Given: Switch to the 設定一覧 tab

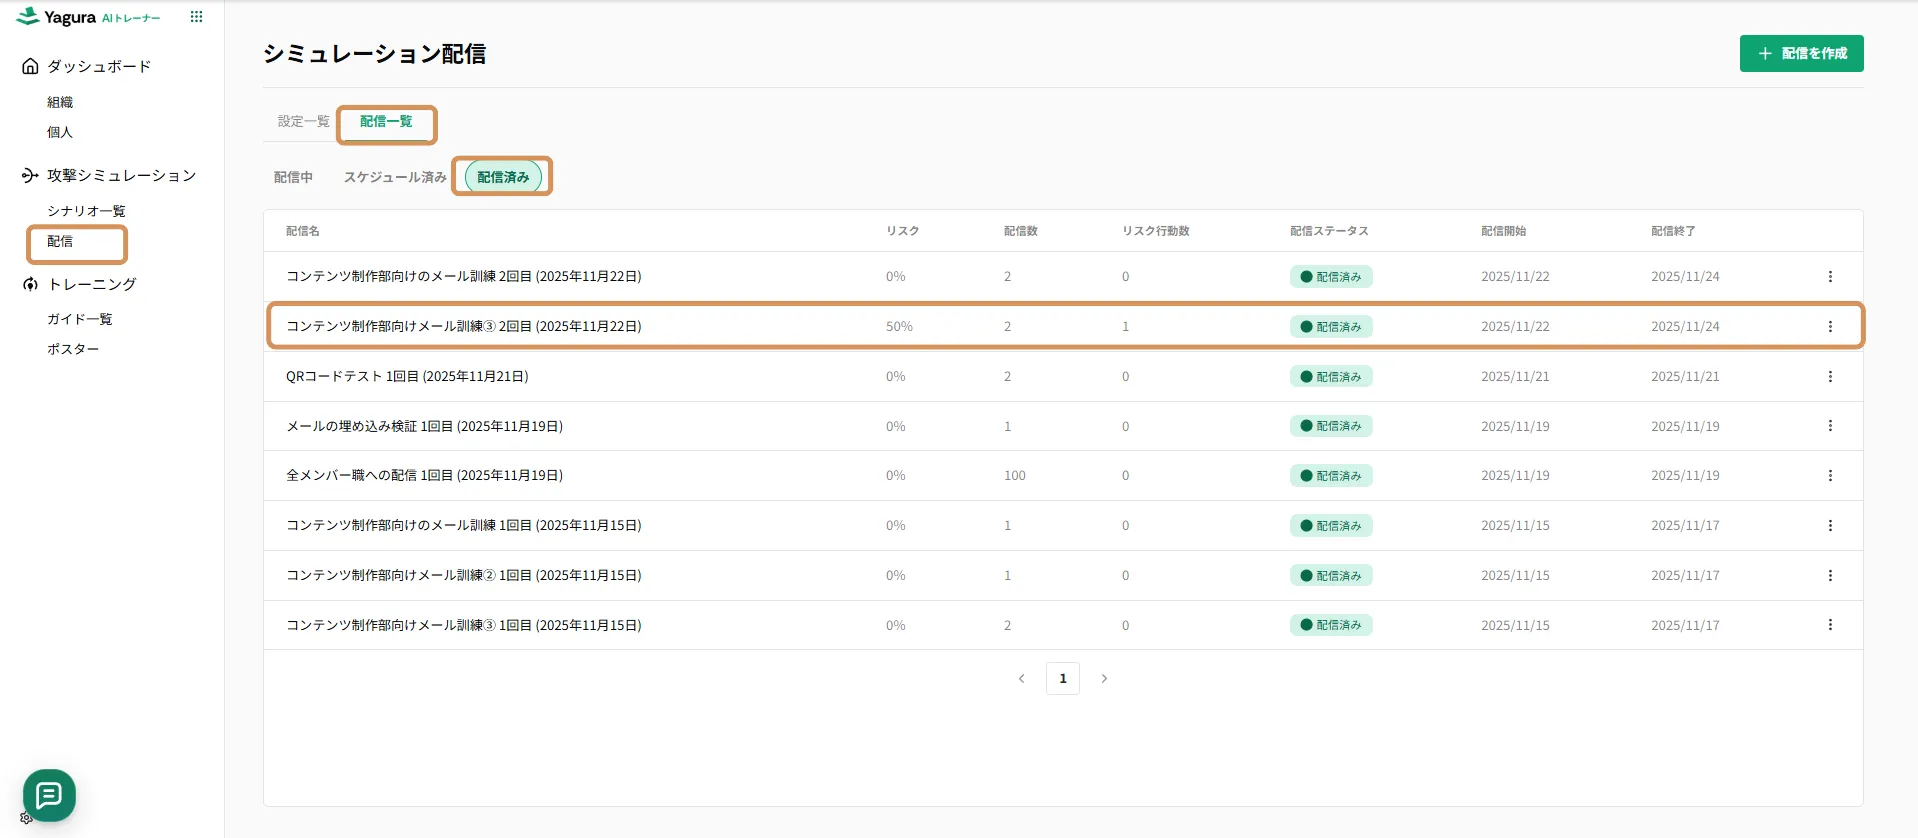Looking at the screenshot, I should tap(303, 121).
